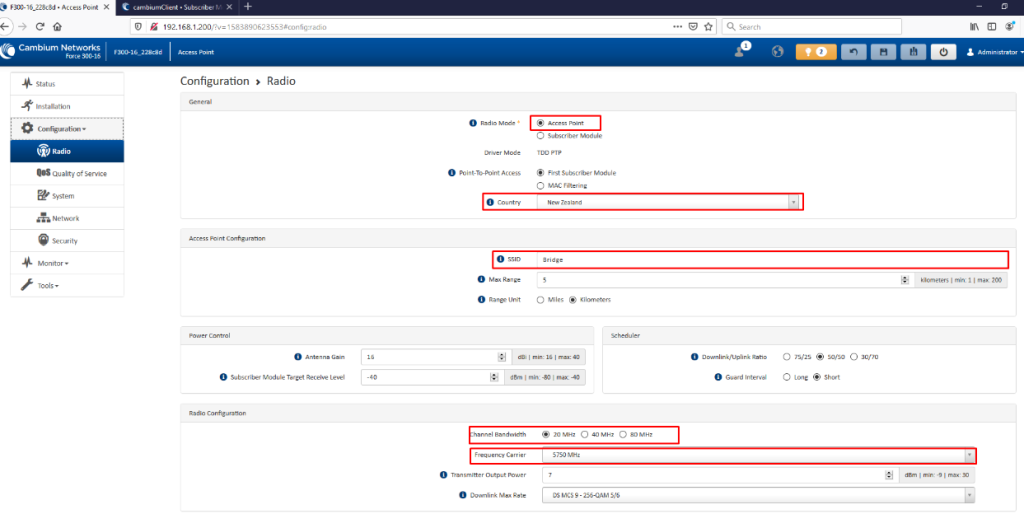
Task: Choose the 40 MHz channel bandwidth
Action: 584,434
